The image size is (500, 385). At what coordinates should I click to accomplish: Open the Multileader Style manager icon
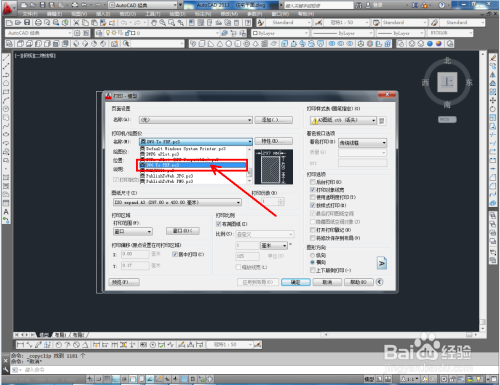coord(434,23)
